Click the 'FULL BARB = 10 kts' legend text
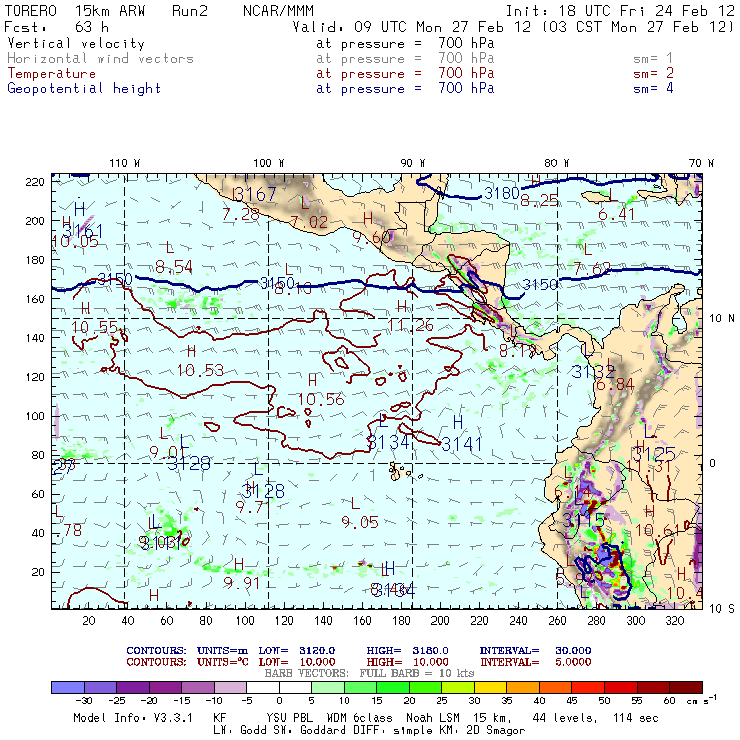 pos(417,673)
